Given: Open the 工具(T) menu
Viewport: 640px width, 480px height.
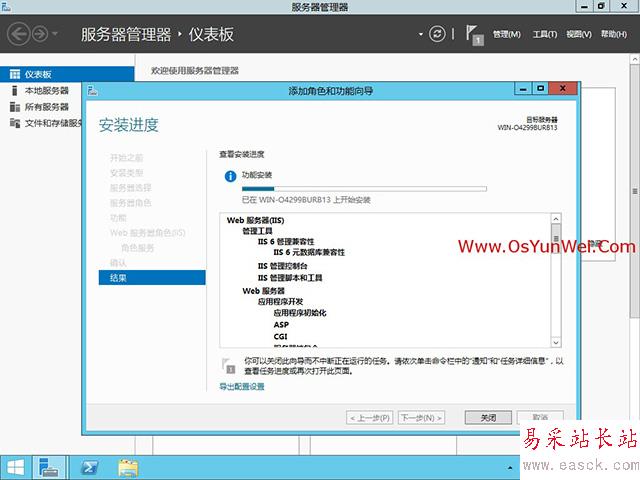Looking at the screenshot, I should click(544, 34).
